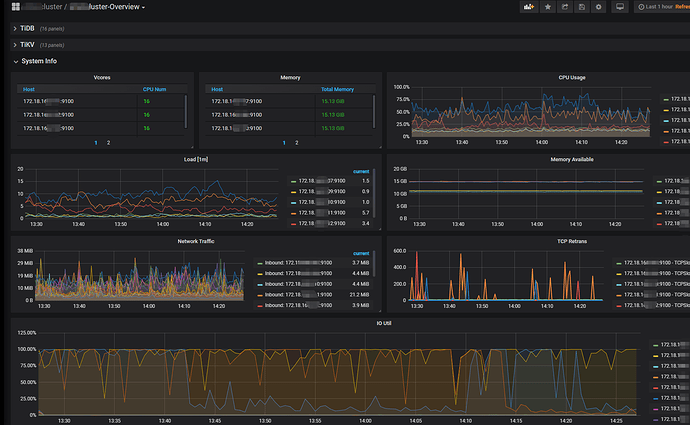Sort Memory table by Total Memory header

[x=338, y=88]
